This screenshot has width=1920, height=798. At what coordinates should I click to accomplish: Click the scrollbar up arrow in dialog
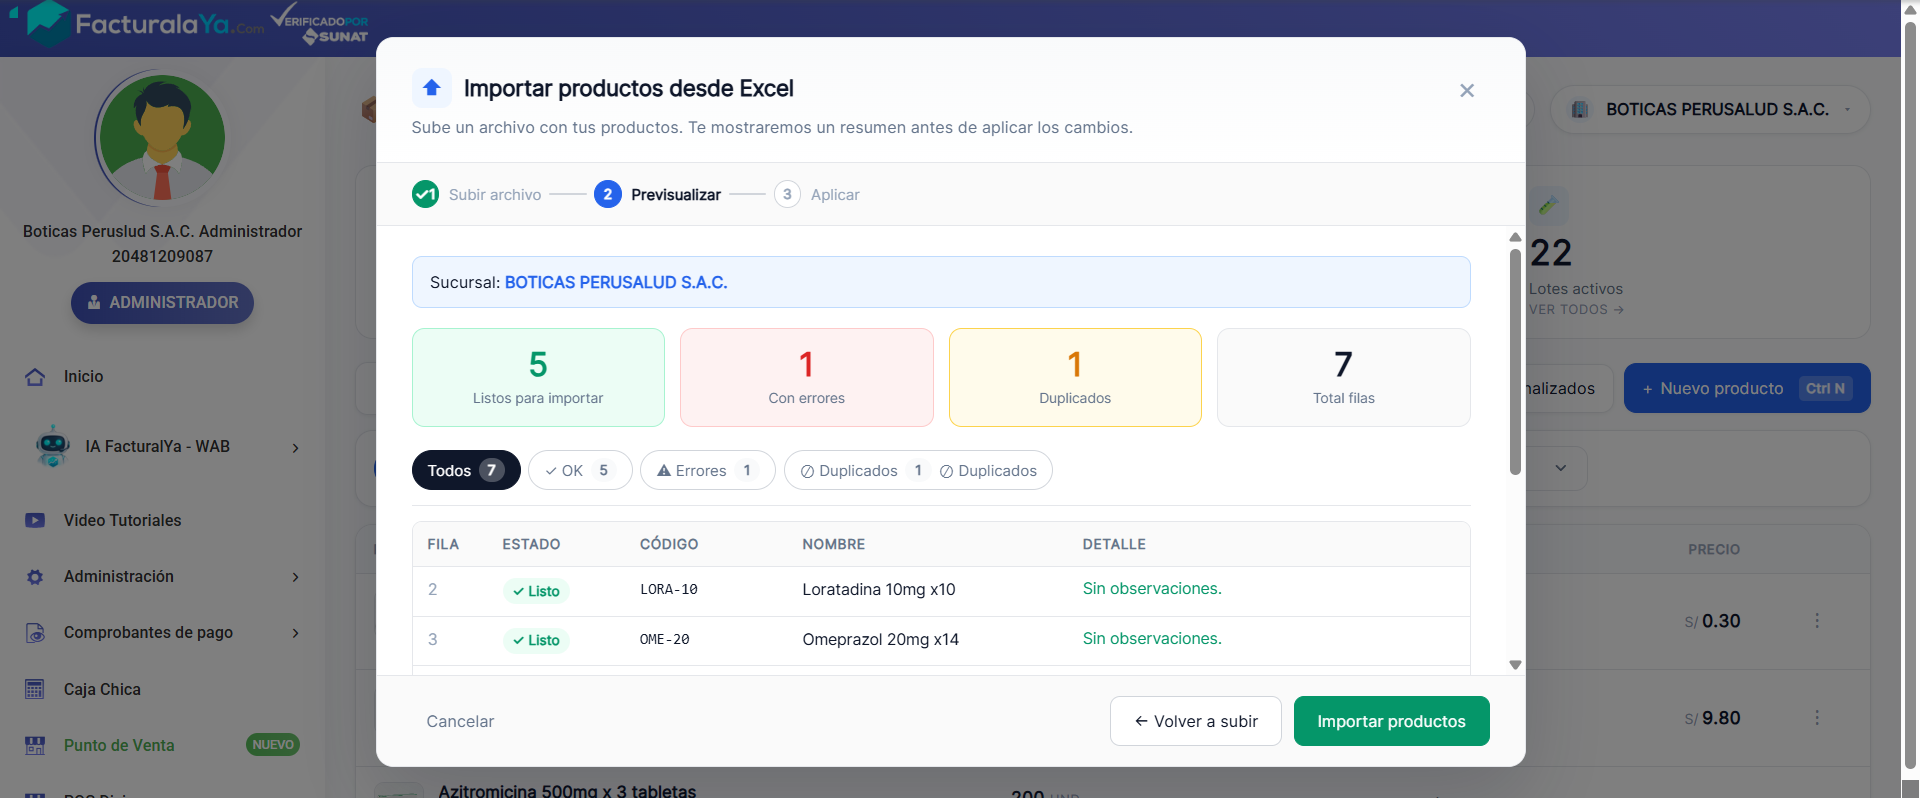click(x=1515, y=237)
